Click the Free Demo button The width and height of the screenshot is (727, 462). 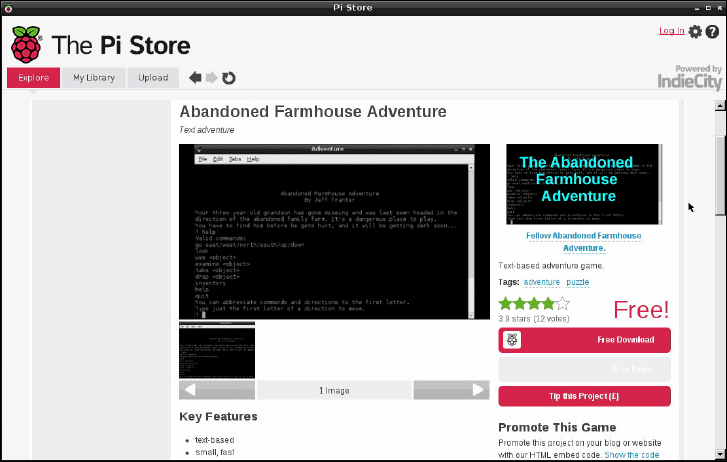click(x=584, y=369)
